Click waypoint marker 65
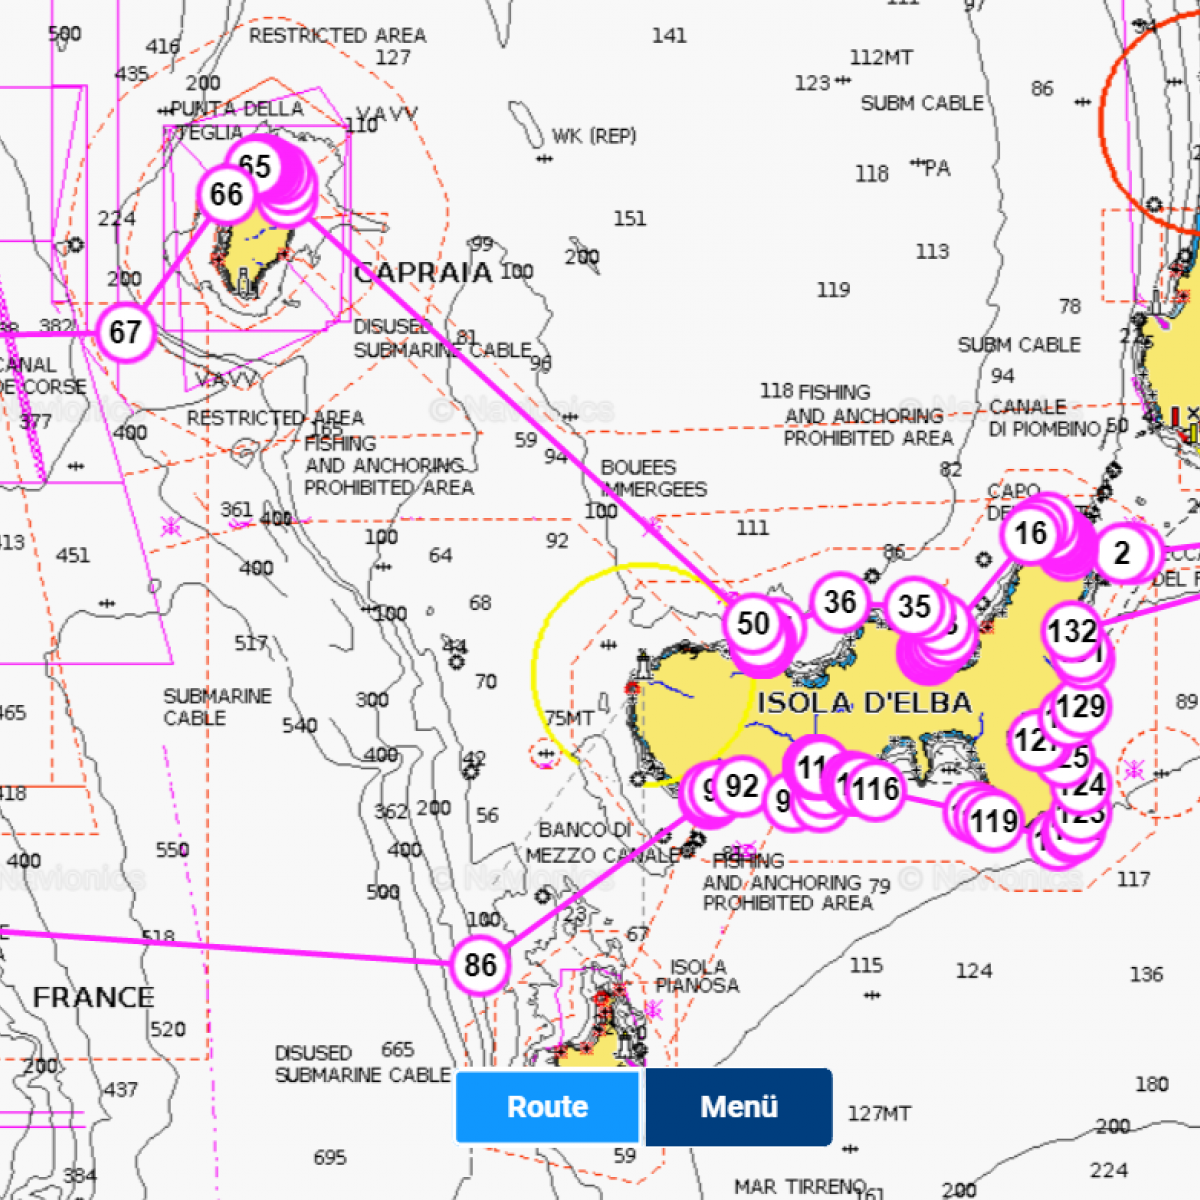 (x=256, y=166)
